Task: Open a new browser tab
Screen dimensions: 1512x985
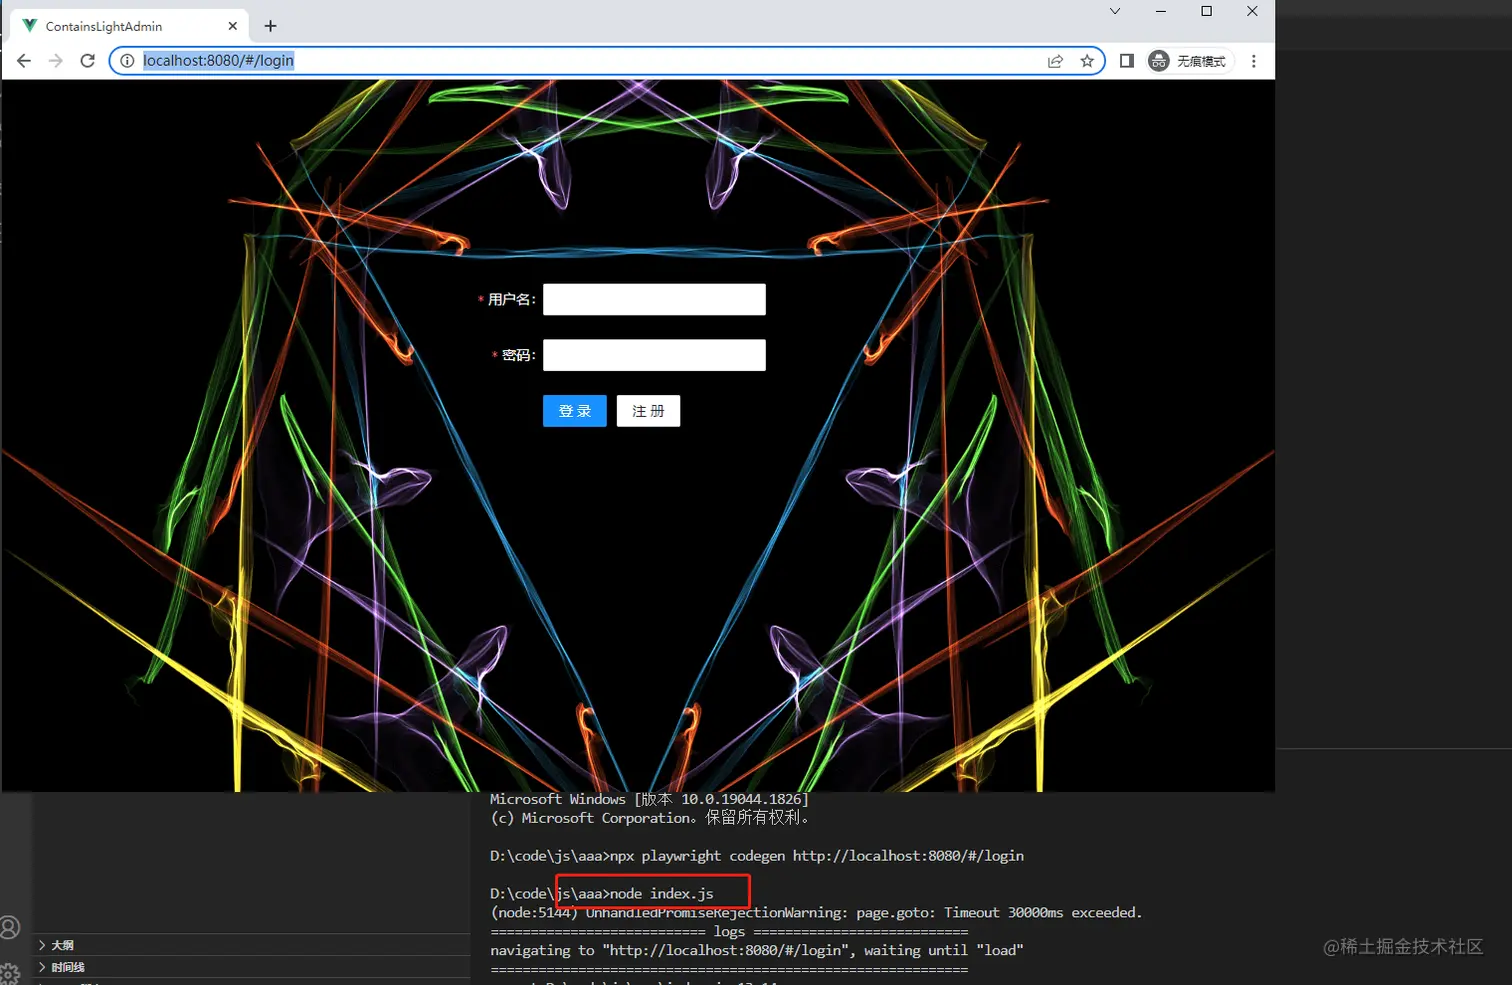Action: (x=270, y=26)
